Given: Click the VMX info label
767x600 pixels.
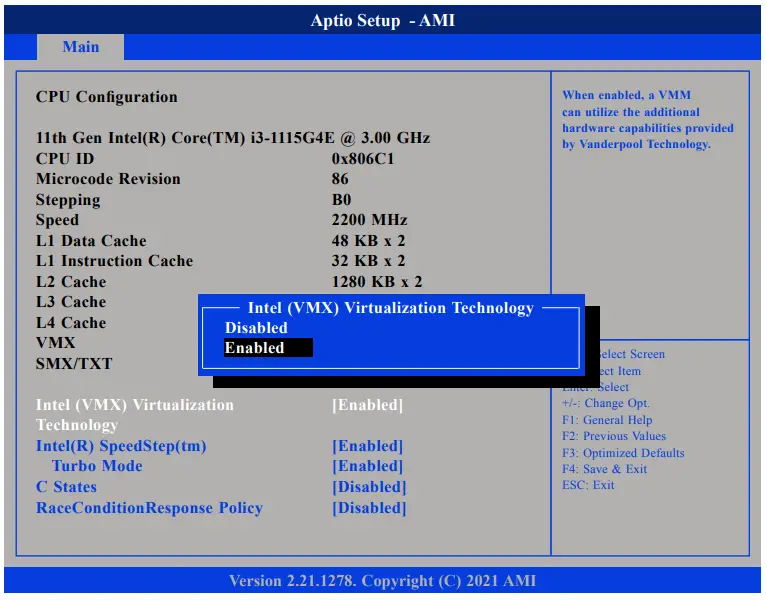Looking at the screenshot, I should click(55, 343).
